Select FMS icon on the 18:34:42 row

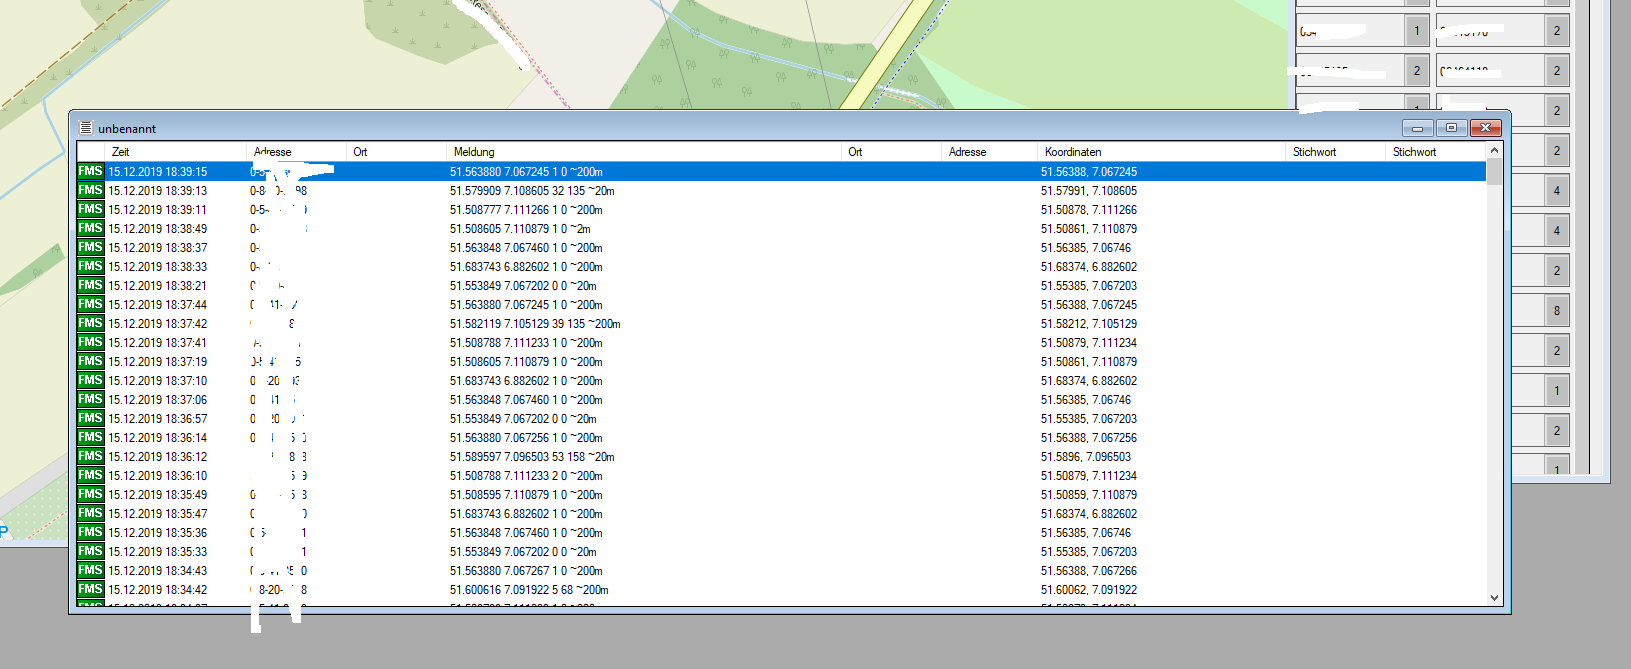pyautogui.click(x=90, y=589)
